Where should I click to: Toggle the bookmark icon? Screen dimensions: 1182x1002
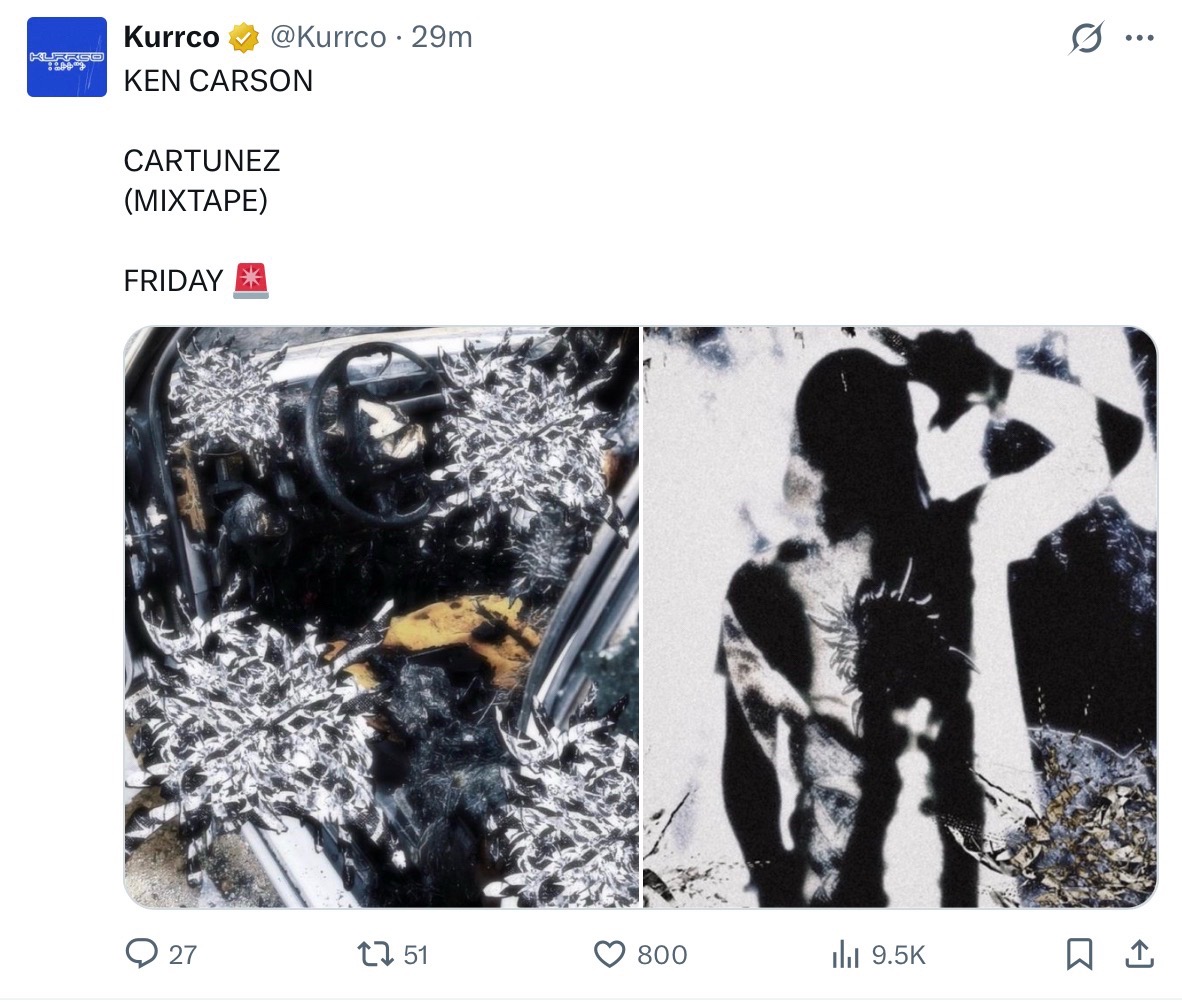point(1079,954)
